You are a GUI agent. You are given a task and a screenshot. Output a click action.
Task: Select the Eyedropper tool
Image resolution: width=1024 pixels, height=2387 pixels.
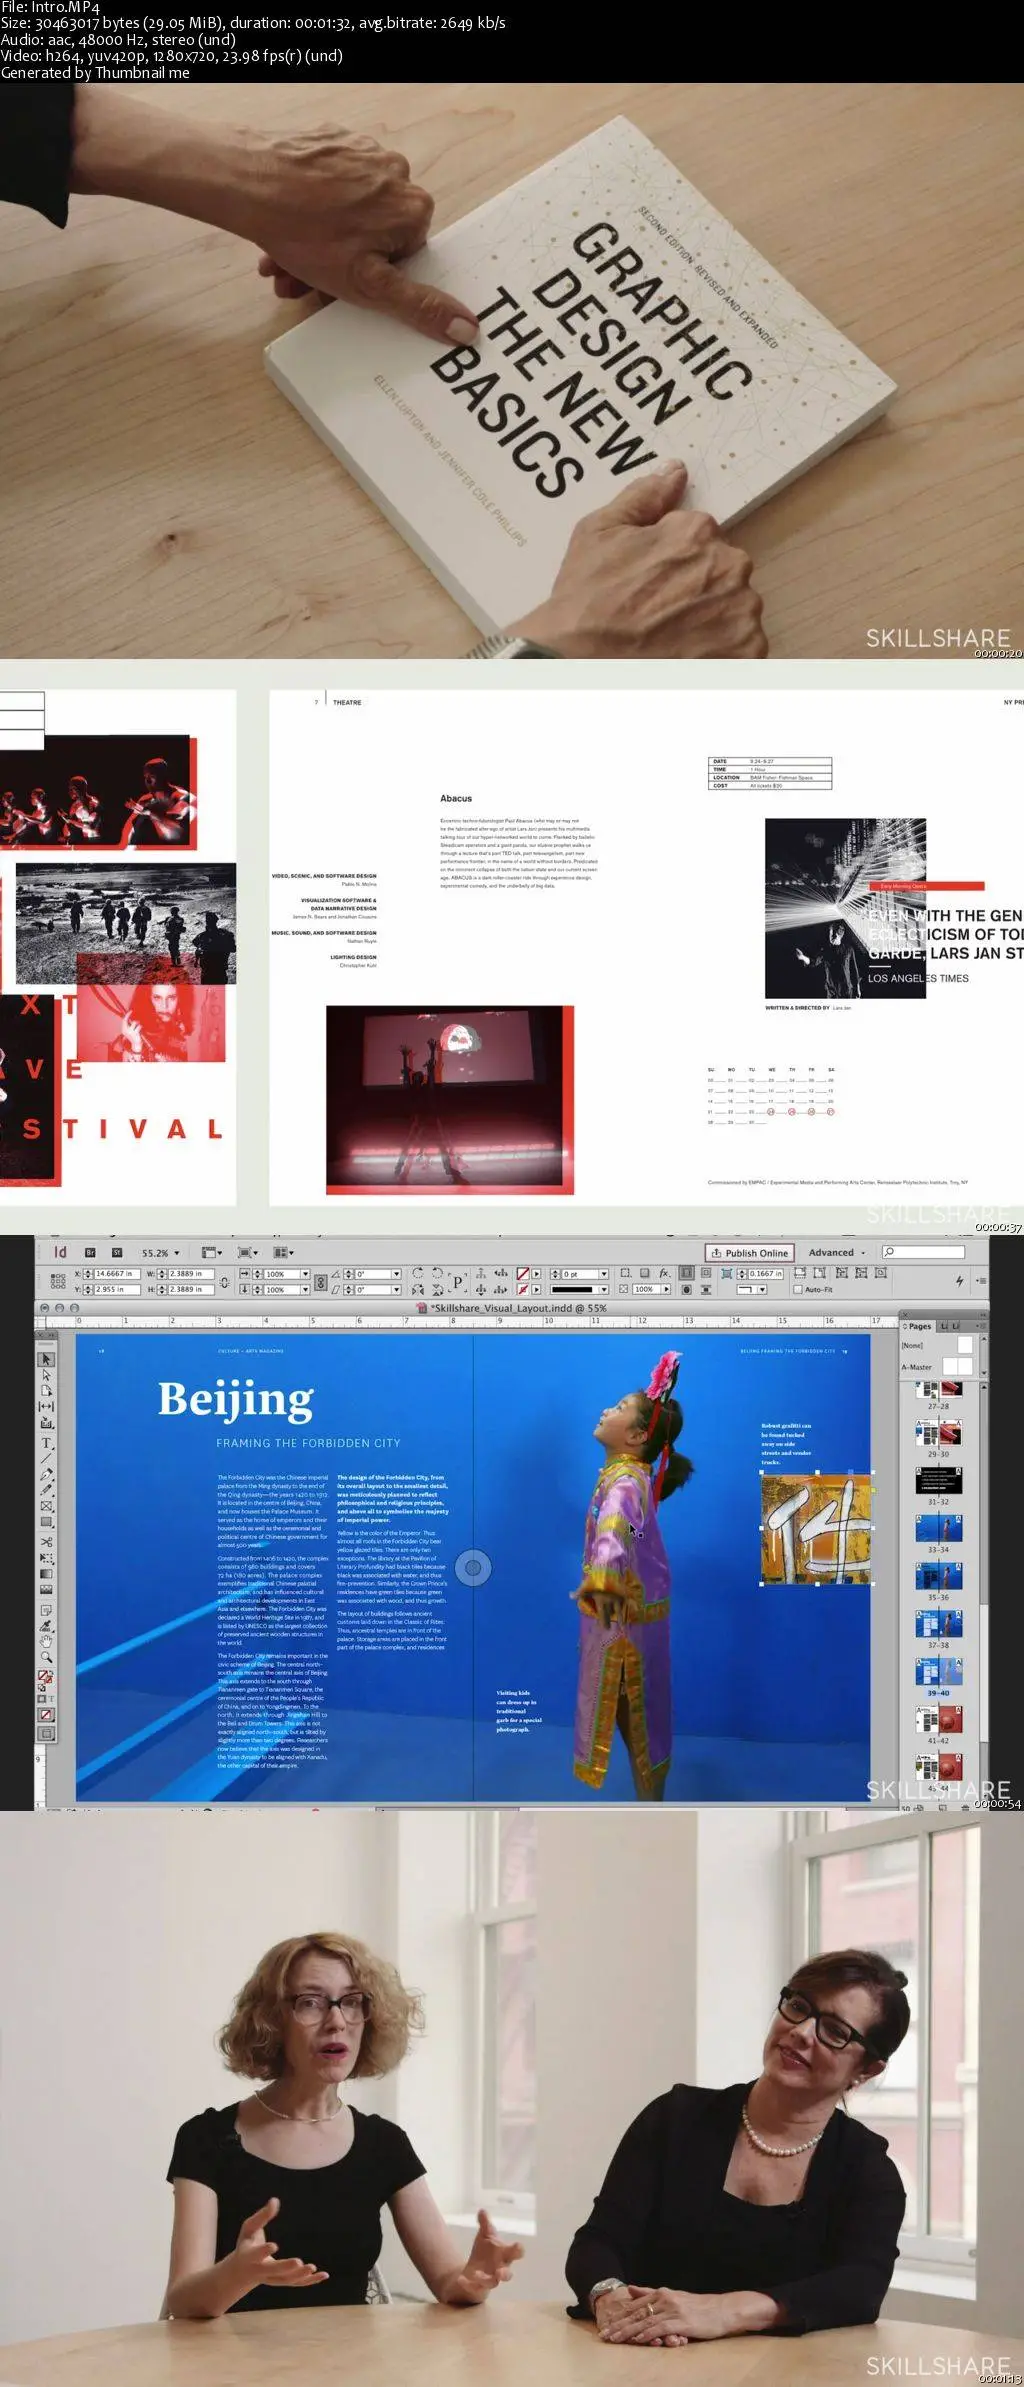click(46, 1626)
